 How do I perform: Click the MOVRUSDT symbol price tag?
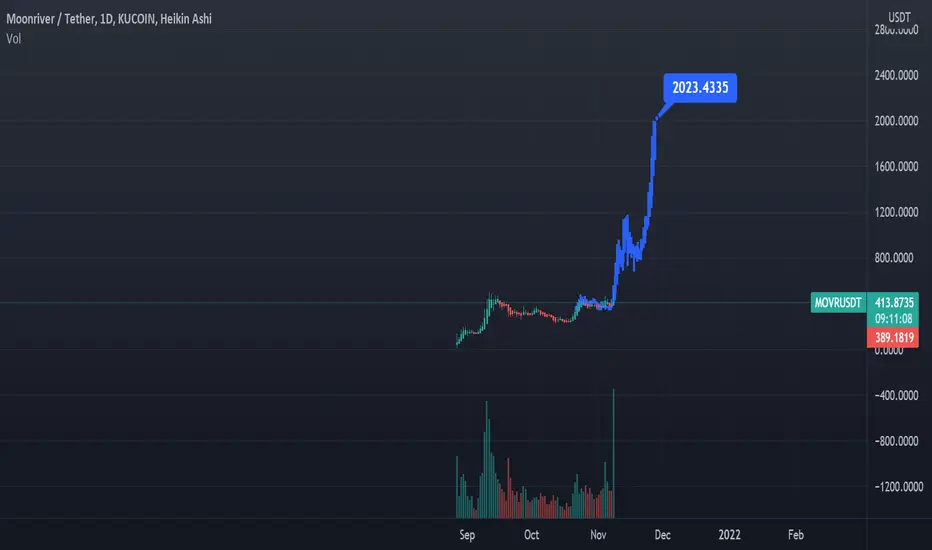(x=838, y=303)
